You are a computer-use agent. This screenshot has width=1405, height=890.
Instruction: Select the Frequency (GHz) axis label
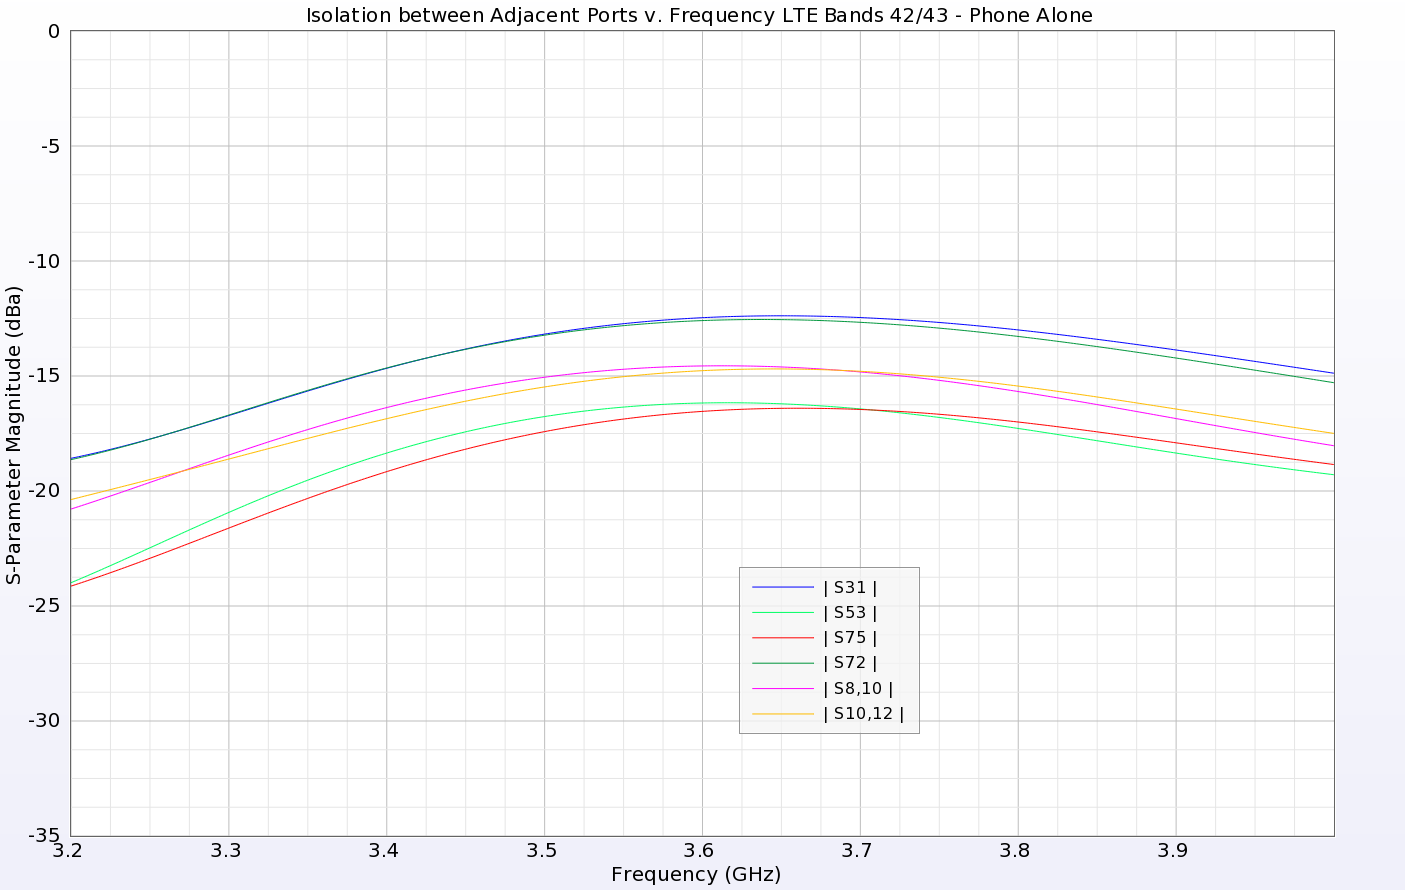(697, 873)
